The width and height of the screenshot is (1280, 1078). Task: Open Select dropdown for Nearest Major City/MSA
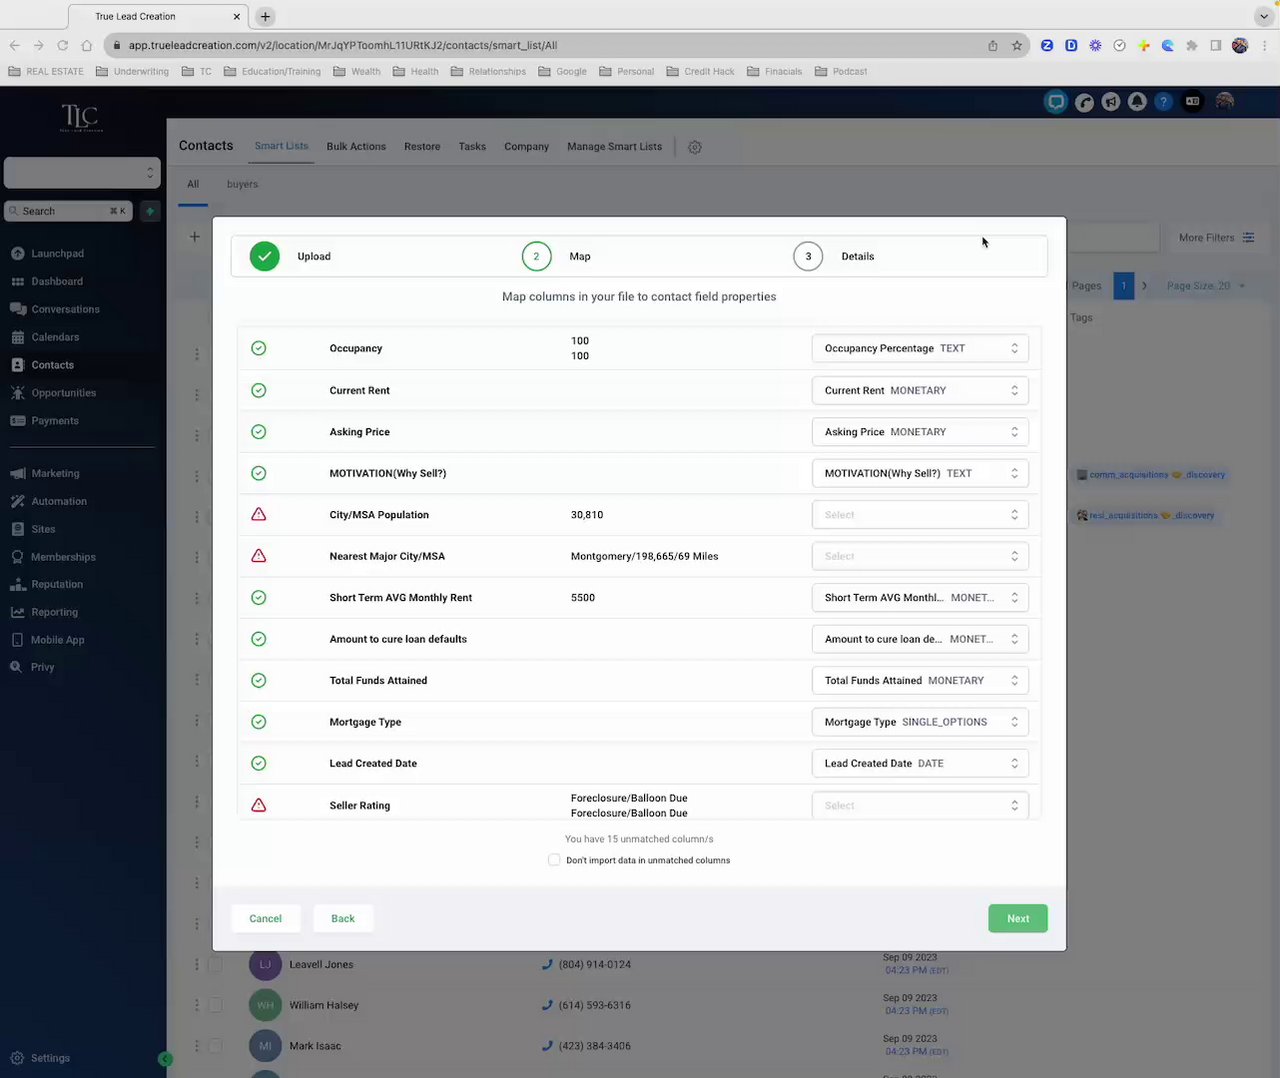point(920,556)
